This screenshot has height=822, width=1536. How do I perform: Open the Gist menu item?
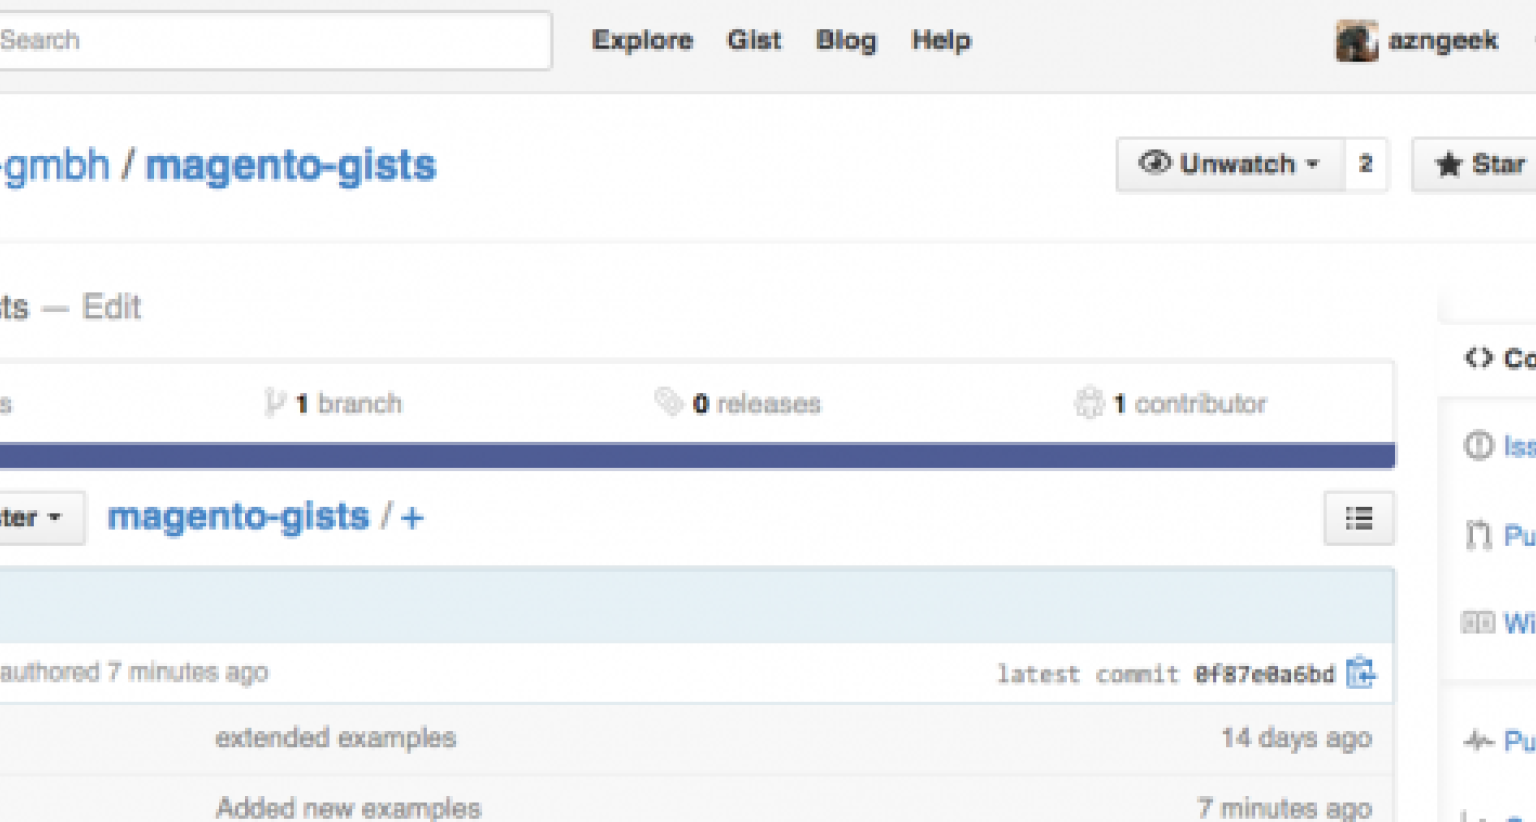tap(754, 40)
